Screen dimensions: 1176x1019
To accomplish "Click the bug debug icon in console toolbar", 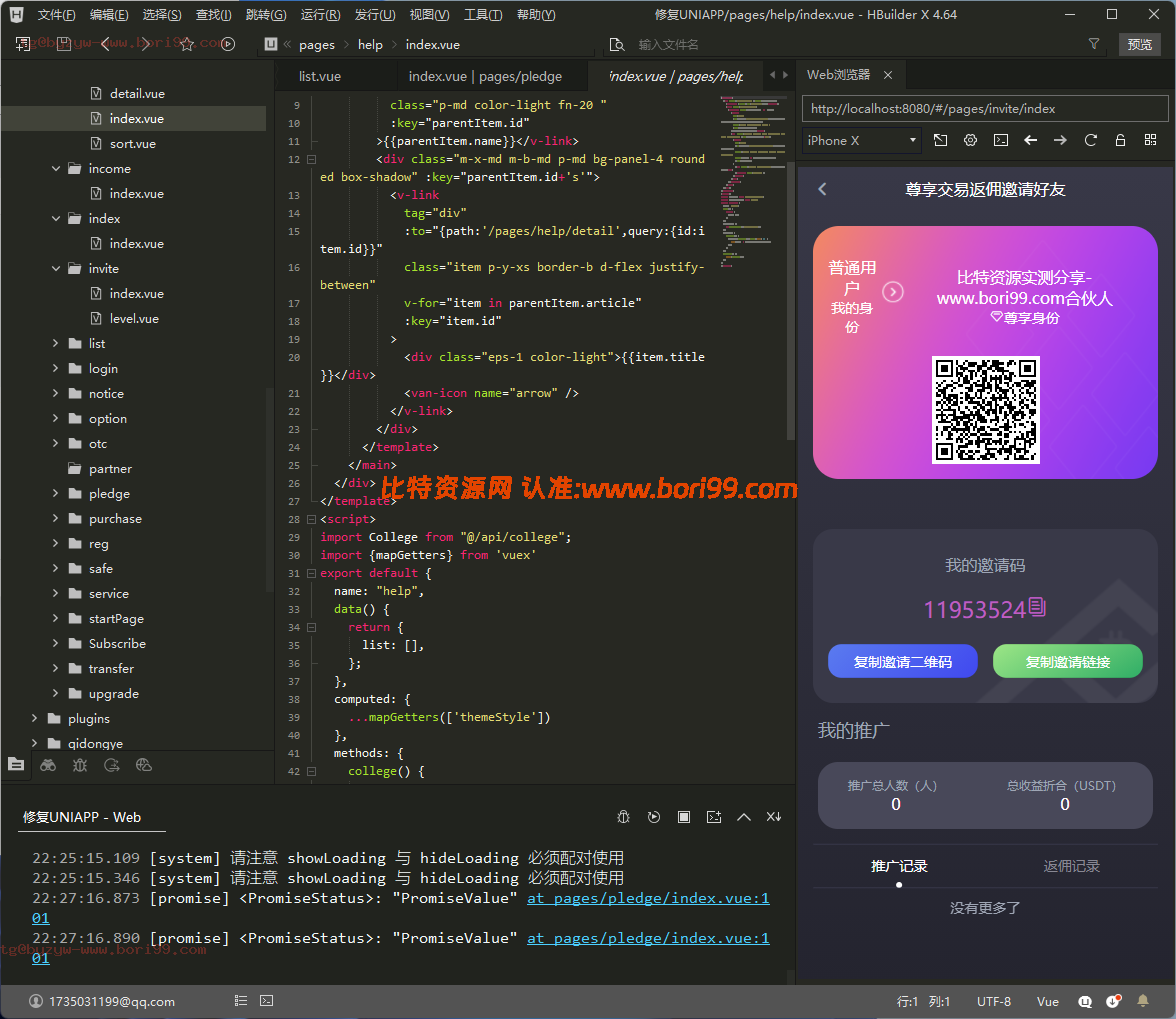I will 623,817.
